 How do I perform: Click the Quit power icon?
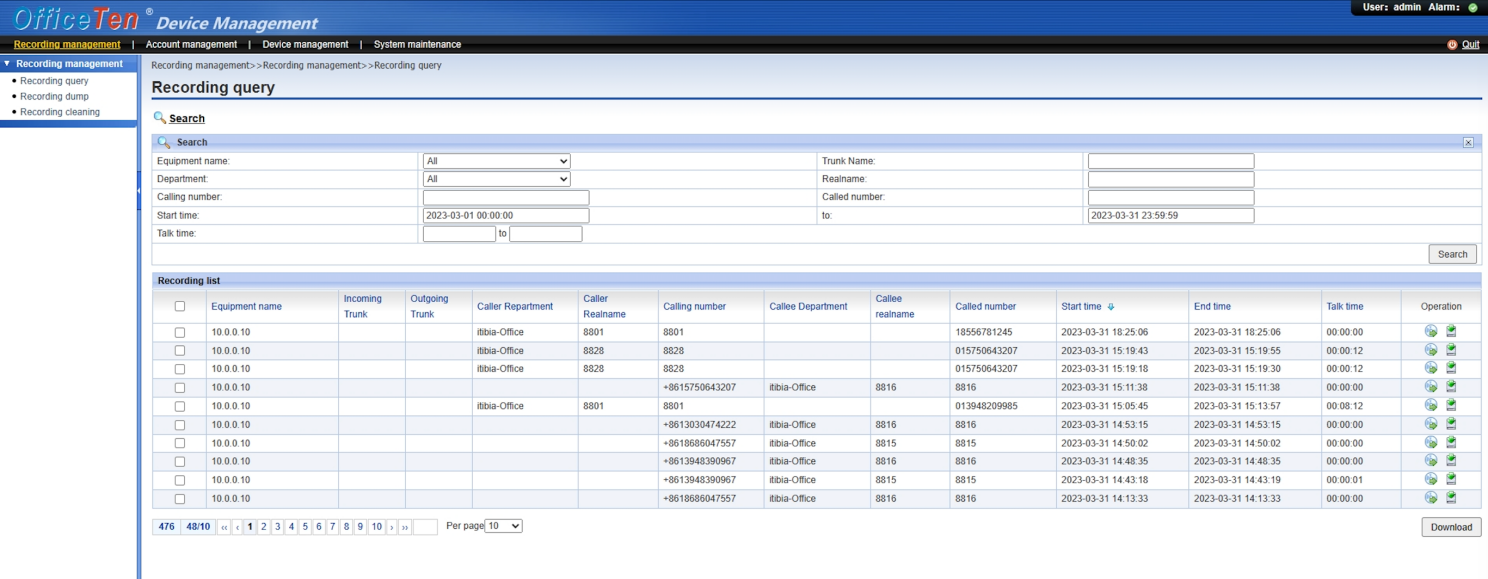click(1452, 45)
